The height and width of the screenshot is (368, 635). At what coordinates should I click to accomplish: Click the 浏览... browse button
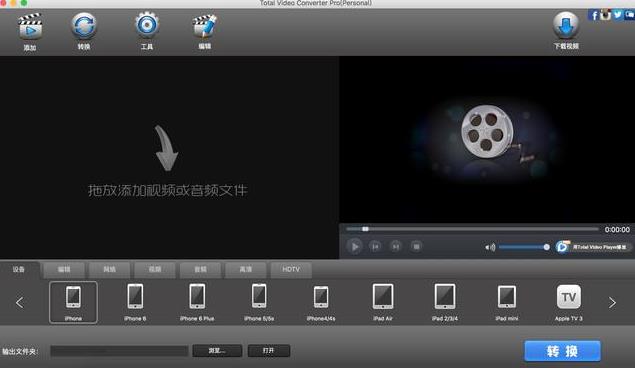tap(217, 351)
